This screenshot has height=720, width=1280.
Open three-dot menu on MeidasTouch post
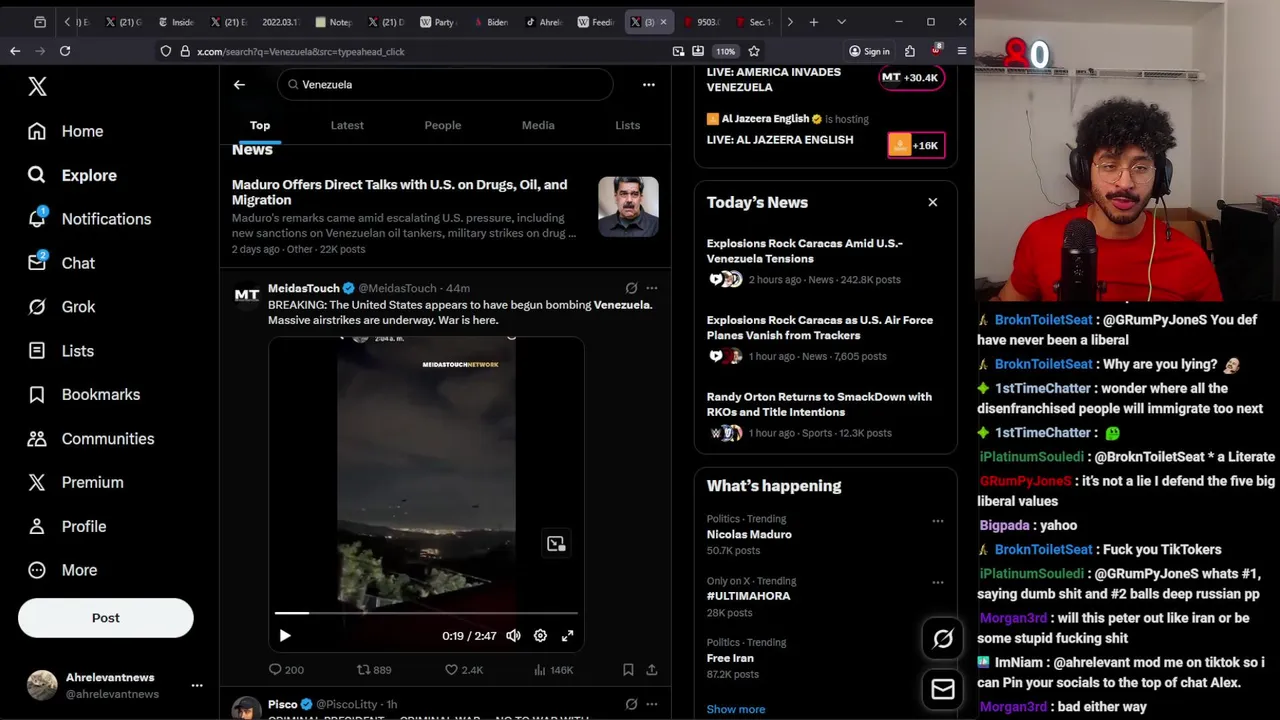pos(652,288)
